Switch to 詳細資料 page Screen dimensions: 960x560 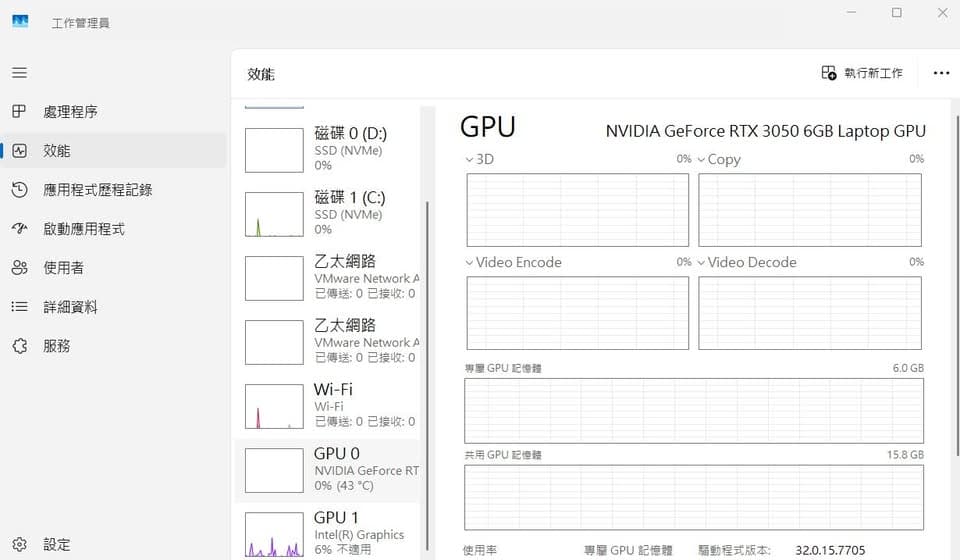coord(113,307)
